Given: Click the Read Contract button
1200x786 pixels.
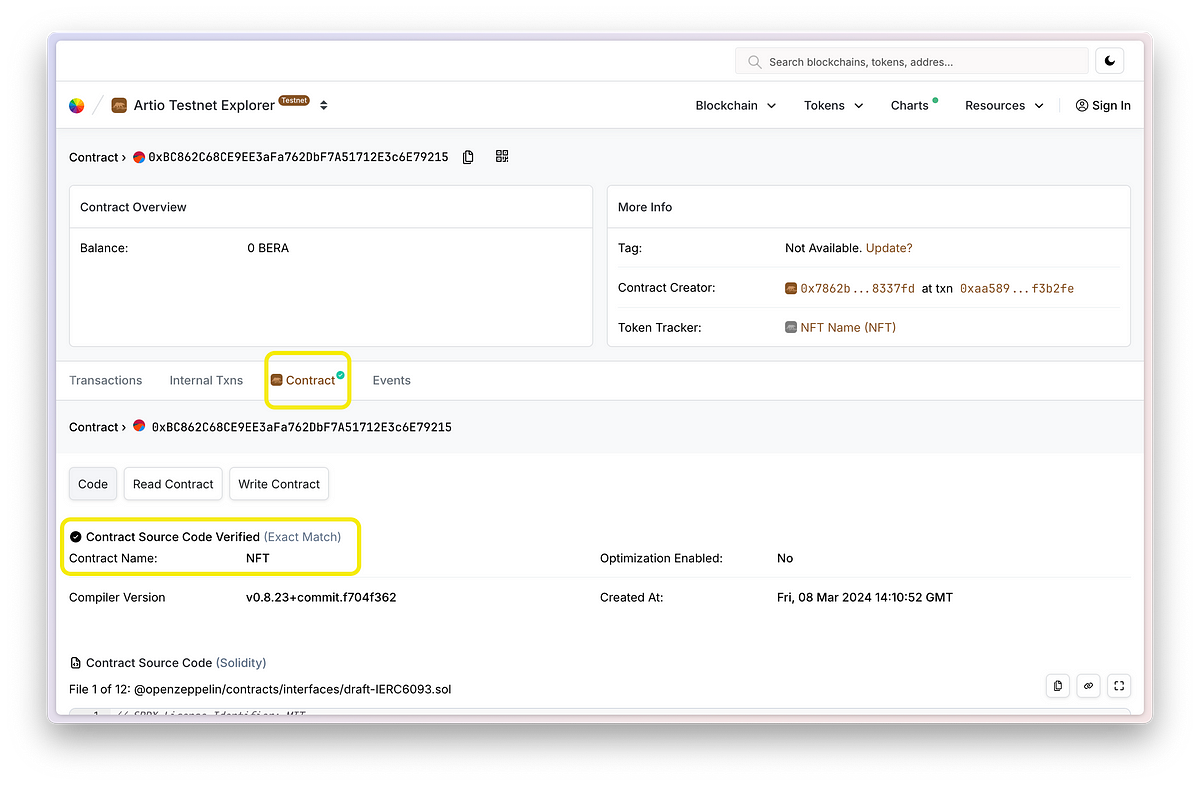Looking at the screenshot, I should [x=173, y=484].
